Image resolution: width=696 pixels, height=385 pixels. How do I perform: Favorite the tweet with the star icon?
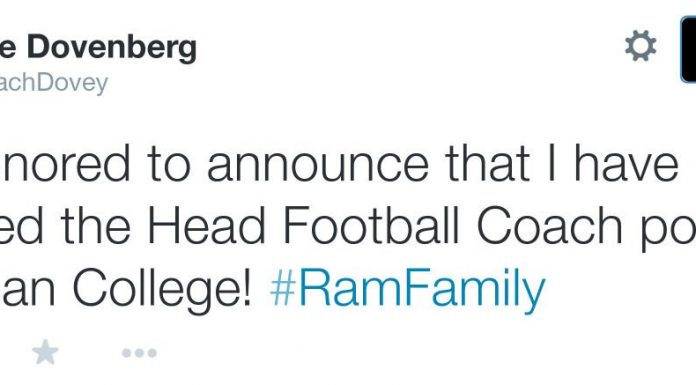pos(45,352)
